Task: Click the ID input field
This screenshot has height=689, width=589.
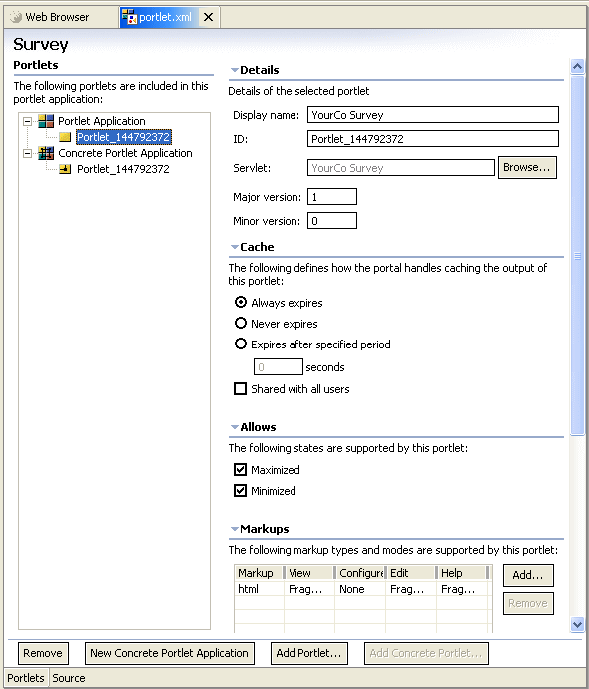Action: [433, 139]
